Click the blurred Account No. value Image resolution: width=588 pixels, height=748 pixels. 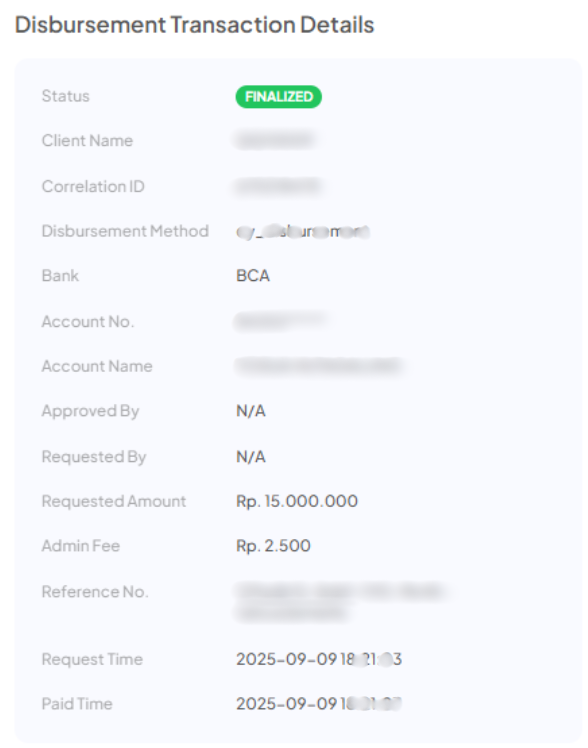click(281, 321)
